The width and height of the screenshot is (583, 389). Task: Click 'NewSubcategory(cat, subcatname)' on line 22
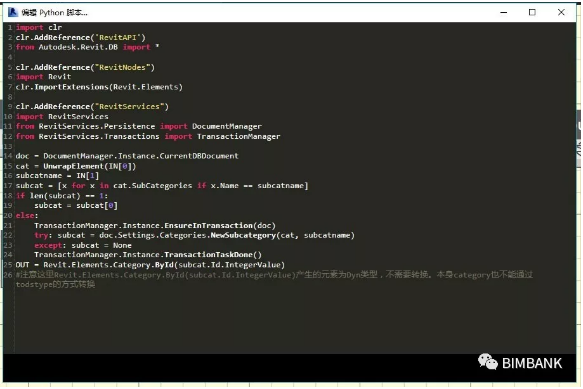point(283,235)
